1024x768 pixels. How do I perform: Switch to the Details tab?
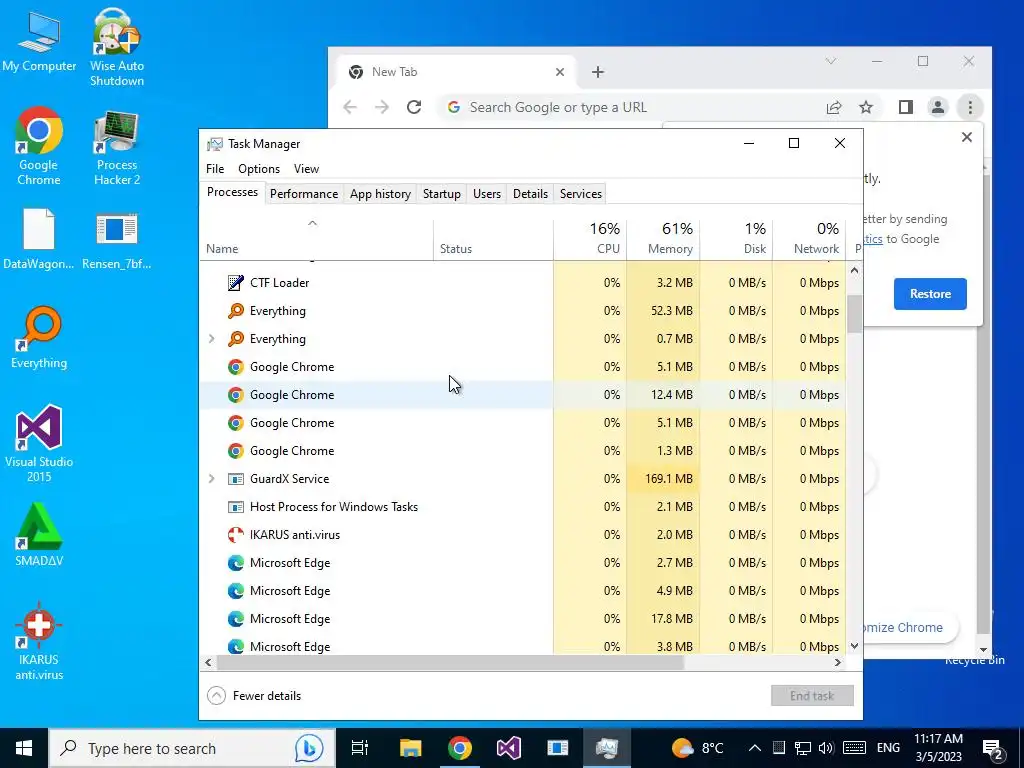(x=530, y=194)
